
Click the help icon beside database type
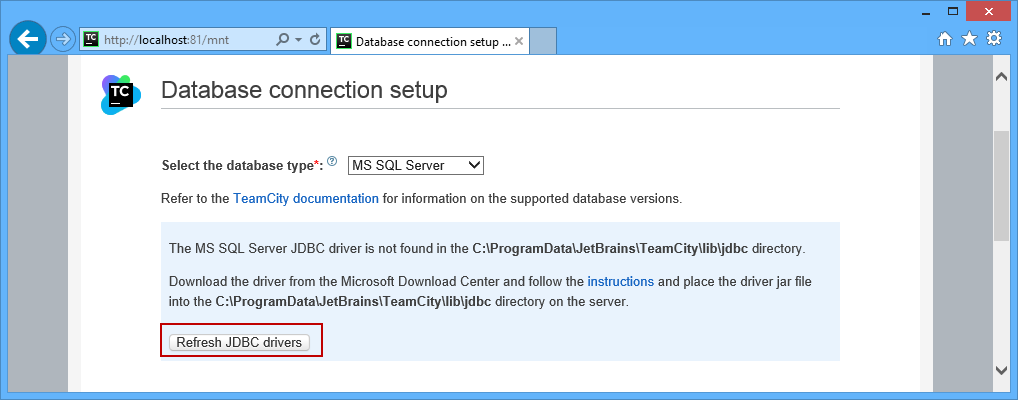click(x=332, y=161)
